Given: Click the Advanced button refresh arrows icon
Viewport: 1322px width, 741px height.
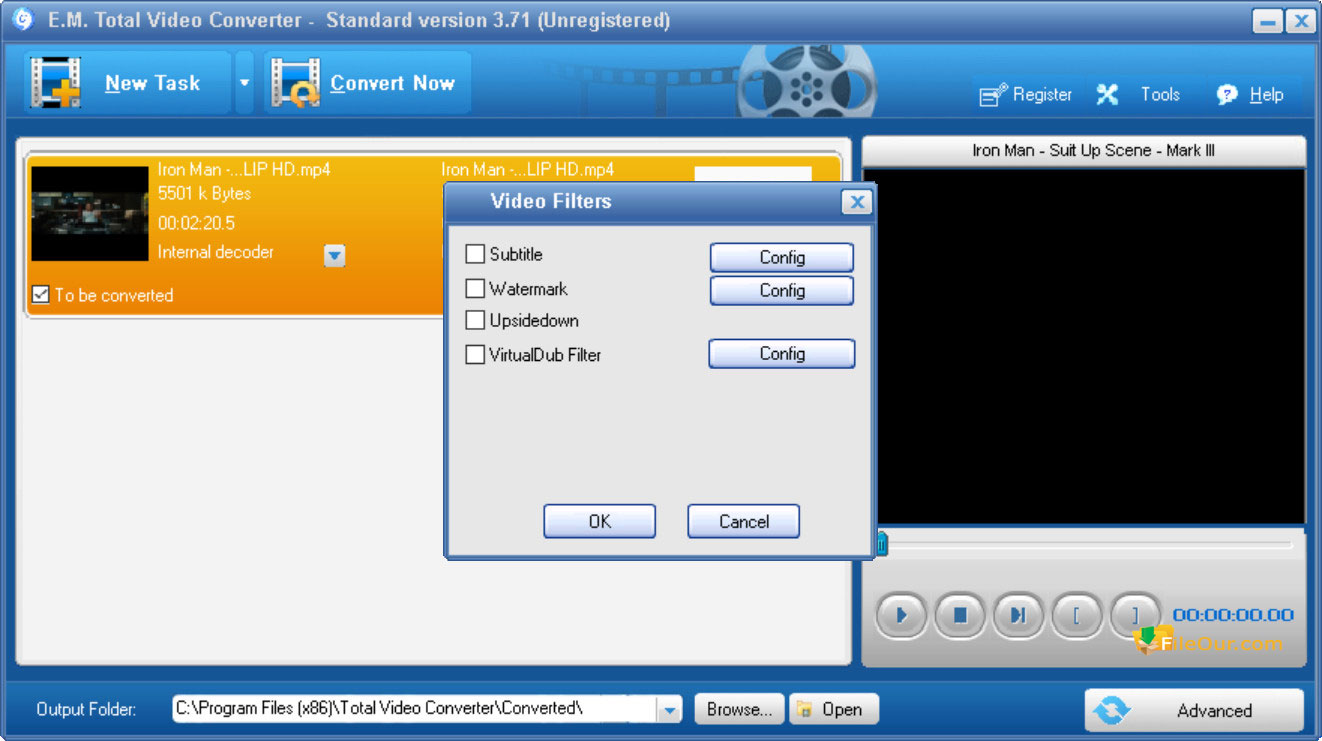Looking at the screenshot, I should [x=1110, y=710].
